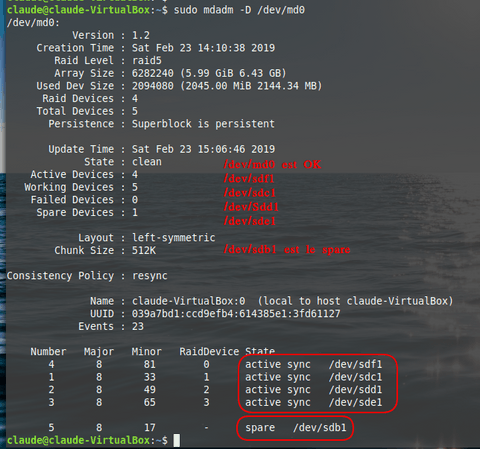Click the red annotation '/dev/md0 est OK'
Viewport: 480px width, 449px height.
[272, 164]
